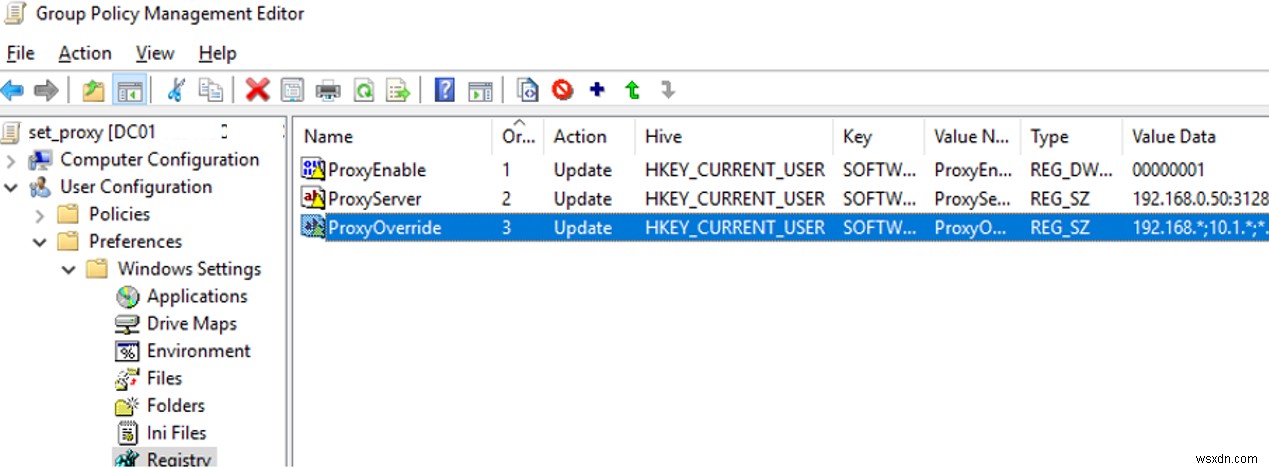The width and height of the screenshot is (1269, 469).
Task: Select the Policies folder
Action: point(119,214)
